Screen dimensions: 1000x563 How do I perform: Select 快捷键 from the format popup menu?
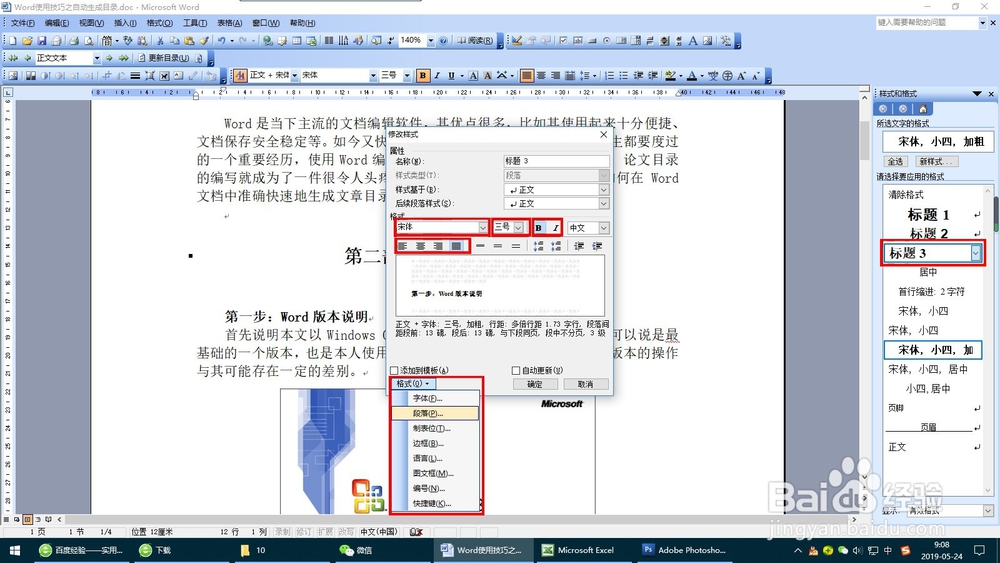pos(436,503)
